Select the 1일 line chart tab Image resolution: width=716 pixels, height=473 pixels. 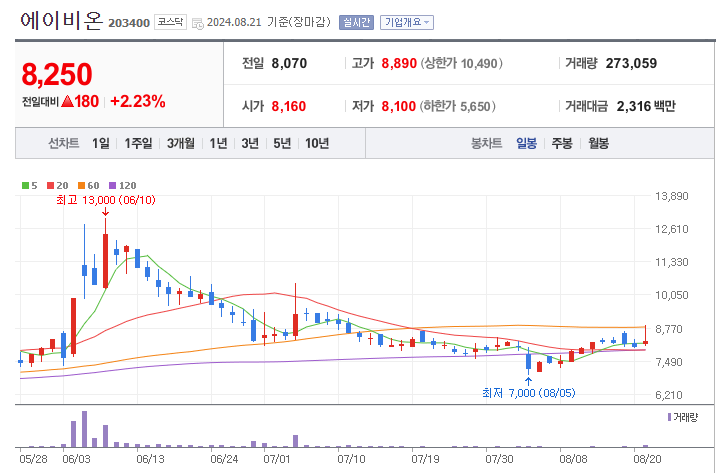pyautogui.click(x=101, y=143)
